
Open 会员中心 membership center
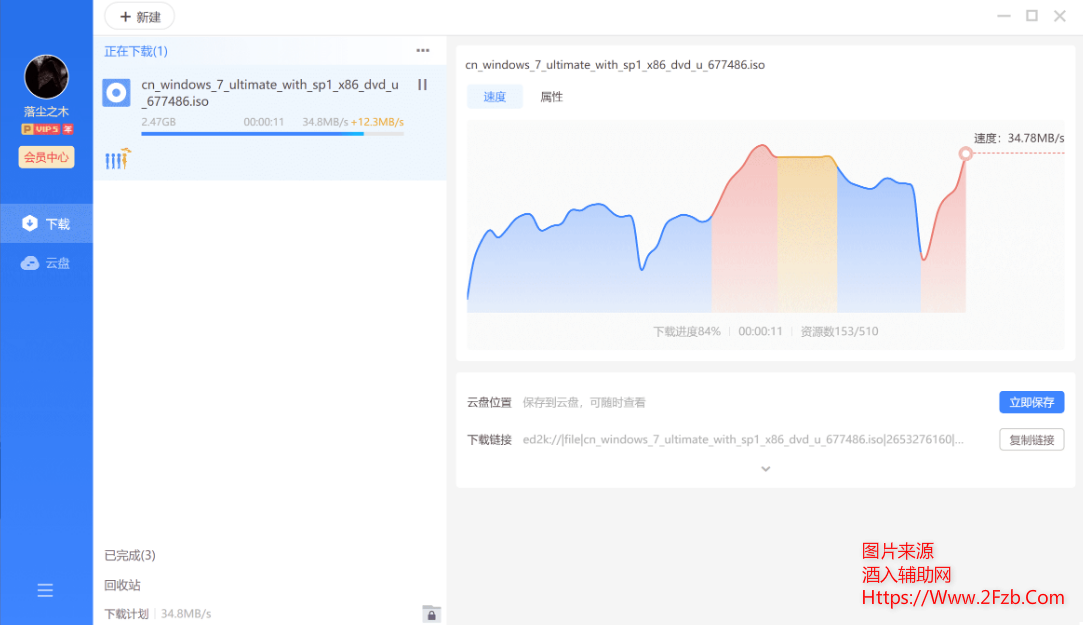click(x=46, y=157)
